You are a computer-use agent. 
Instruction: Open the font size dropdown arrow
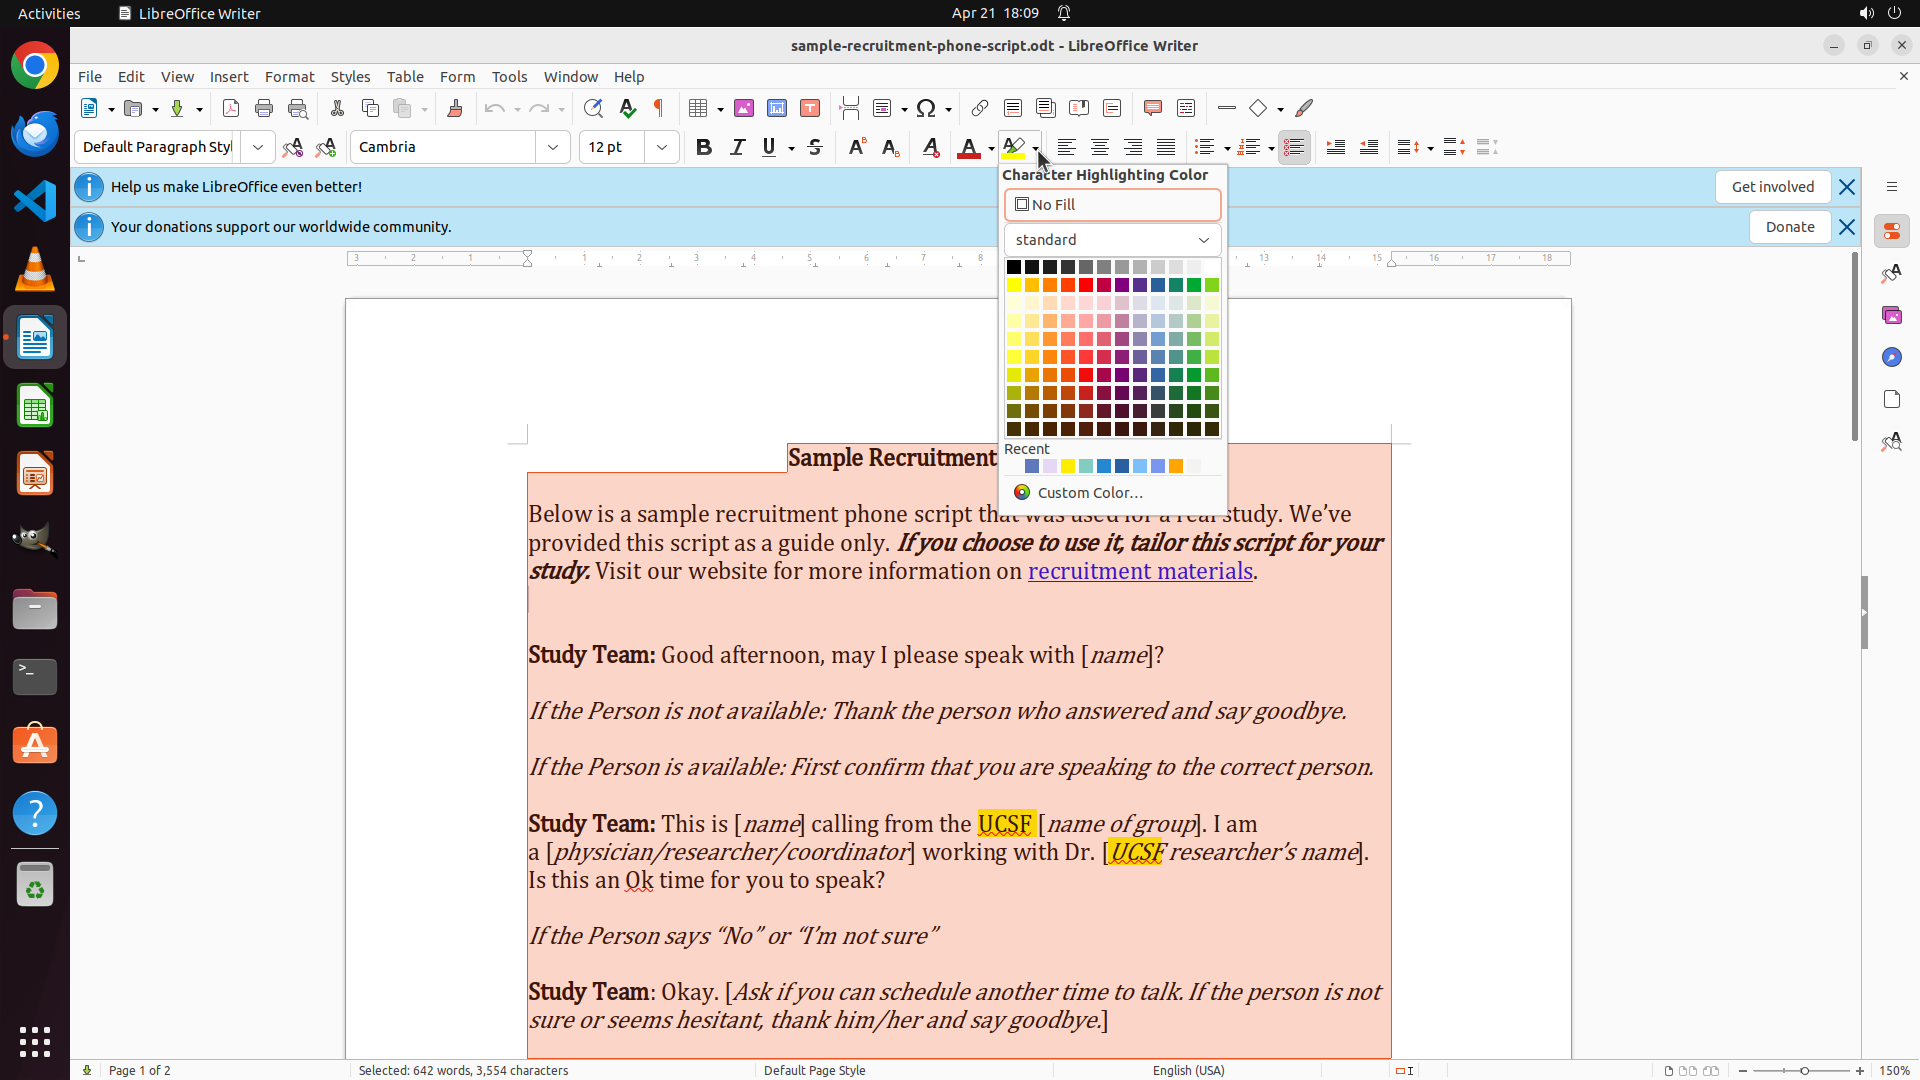click(662, 147)
